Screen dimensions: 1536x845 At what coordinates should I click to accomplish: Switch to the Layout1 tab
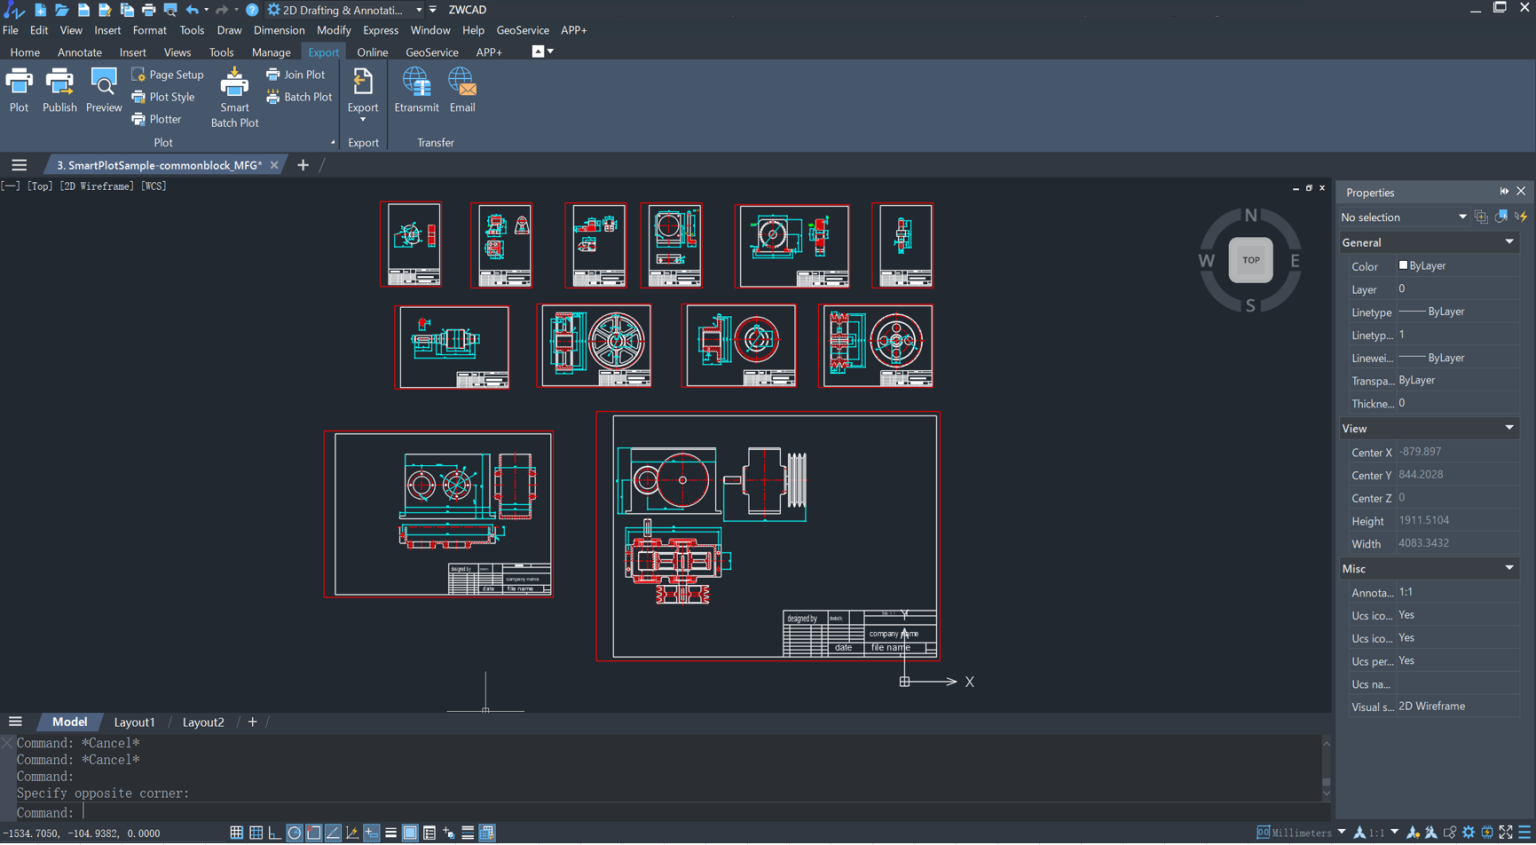point(134,721)
